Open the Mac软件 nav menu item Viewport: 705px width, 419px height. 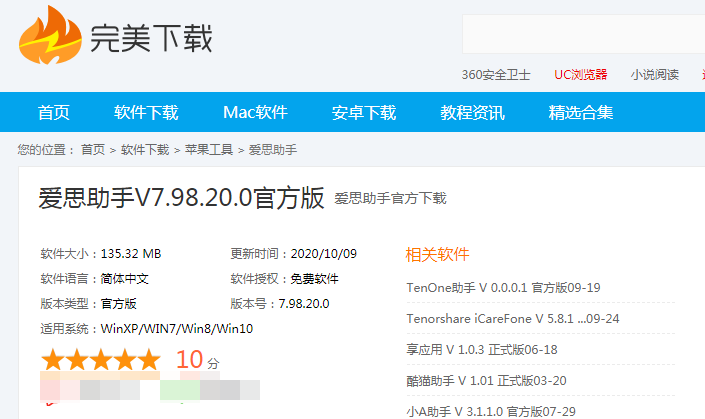[255, 112]
